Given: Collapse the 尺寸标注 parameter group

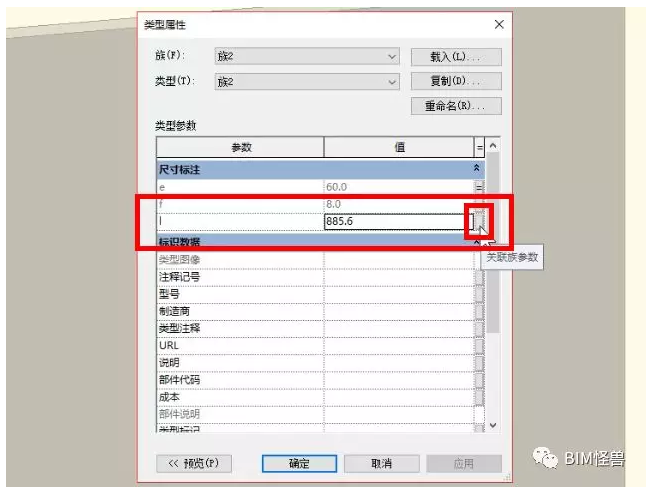Looking at the screenshot, I should [477, 170].
